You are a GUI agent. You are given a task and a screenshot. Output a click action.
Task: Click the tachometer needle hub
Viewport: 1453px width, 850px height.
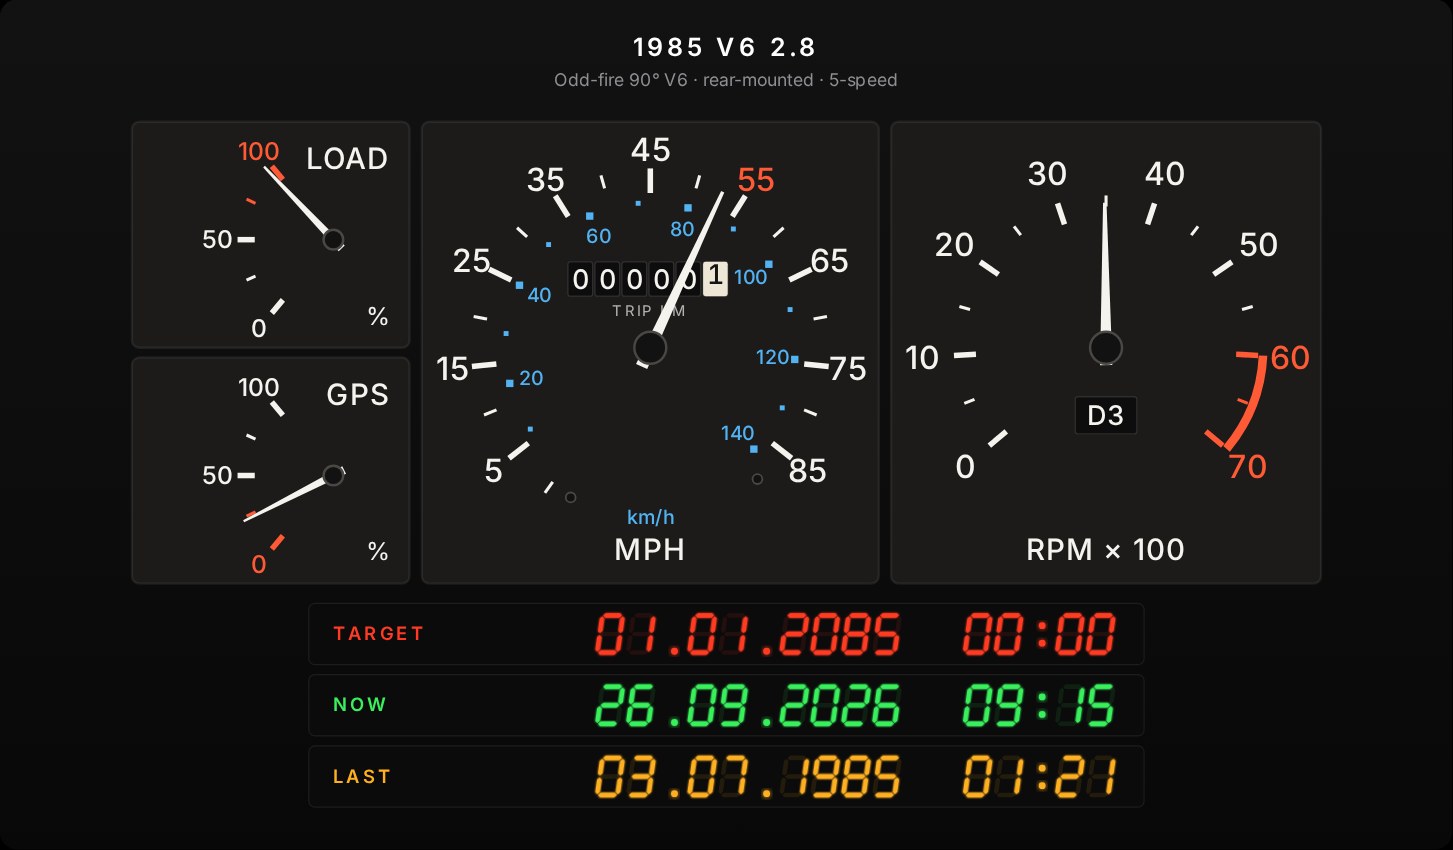pos(1105,348)
